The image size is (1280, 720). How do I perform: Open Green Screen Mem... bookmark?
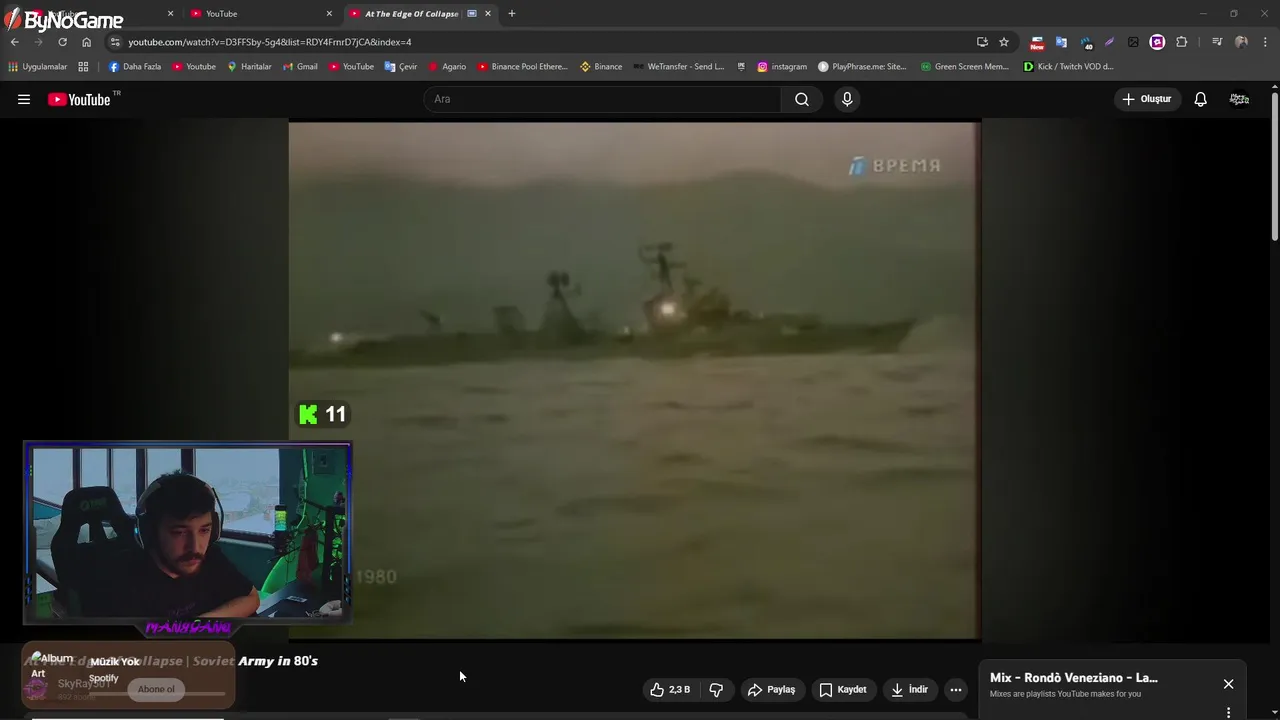click(x=965, y=67)
